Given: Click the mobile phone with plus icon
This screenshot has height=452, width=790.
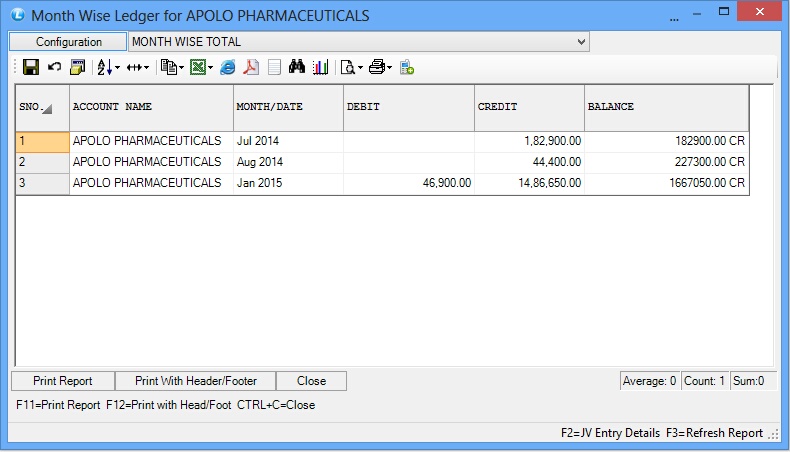Looking at the screenshot, I should [x=407, y=68].
